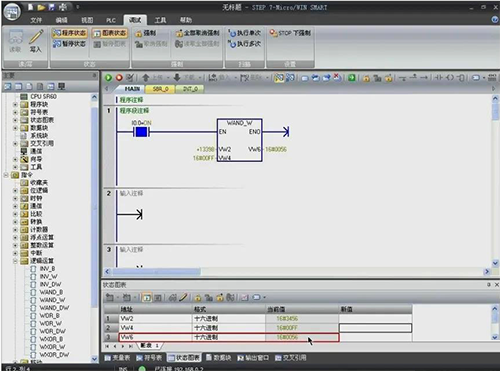Insert a contact using the toolbar contact icon
This screenshot has height=371, width=500.
click(x=438, y=78)
